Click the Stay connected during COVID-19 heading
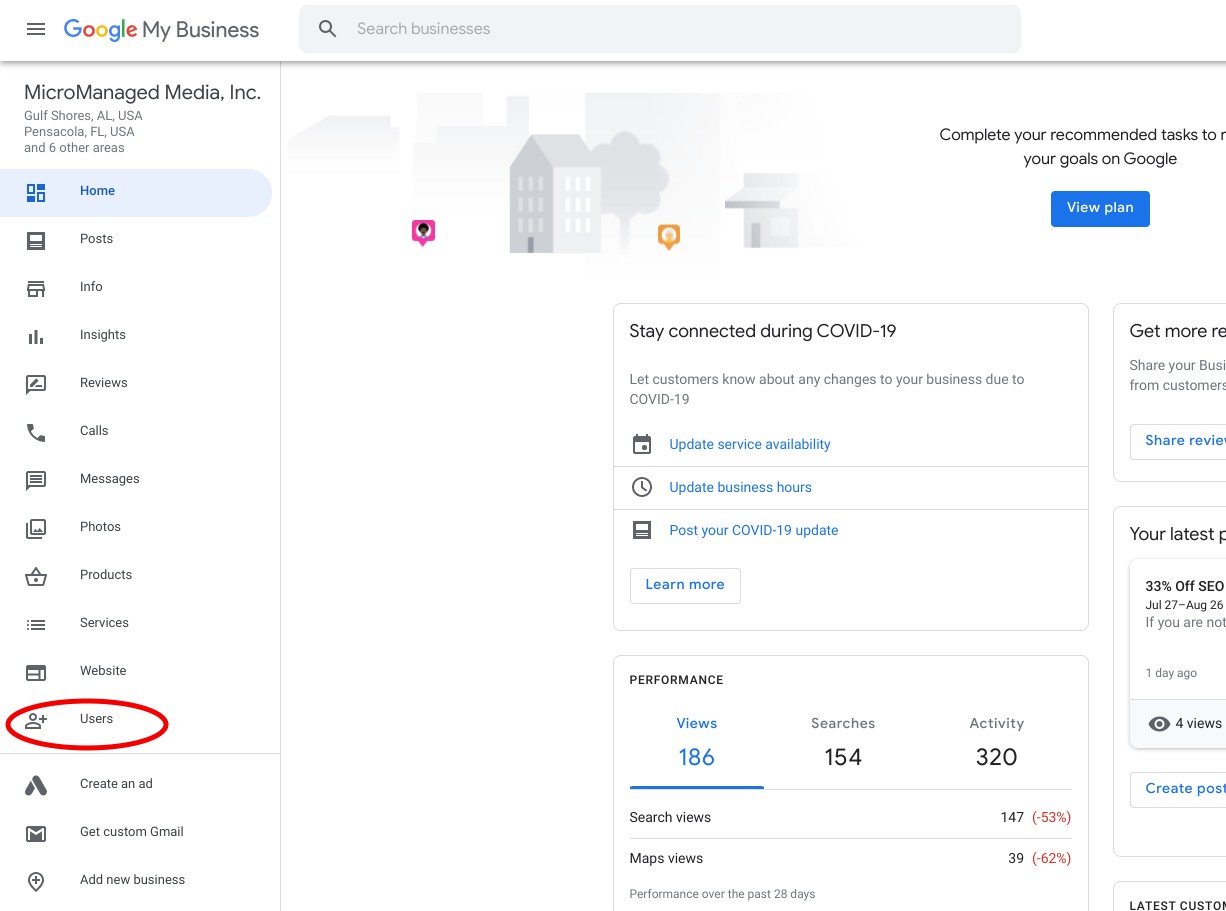This screenshot has height=911, width=1226. click(763, 332)
